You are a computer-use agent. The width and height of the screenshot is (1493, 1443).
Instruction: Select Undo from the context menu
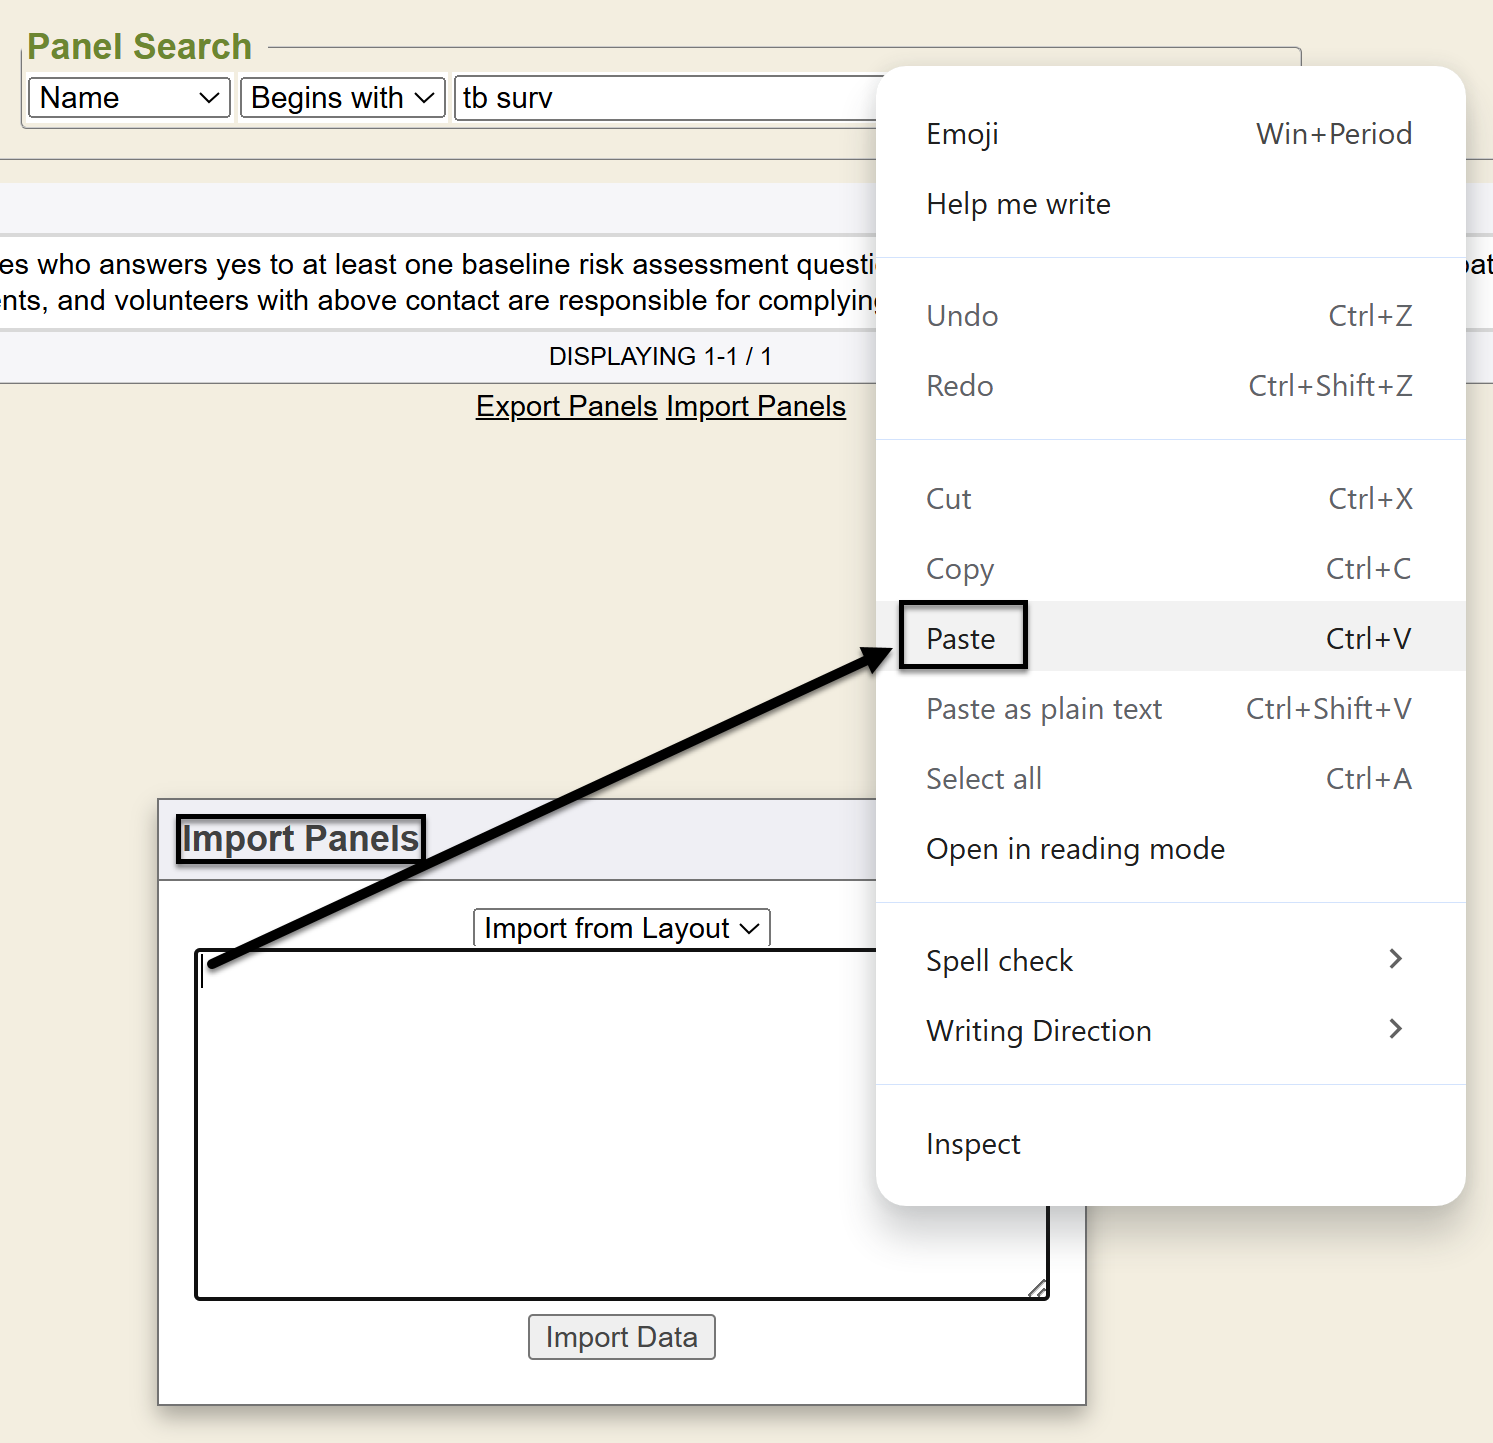[962, 316]
